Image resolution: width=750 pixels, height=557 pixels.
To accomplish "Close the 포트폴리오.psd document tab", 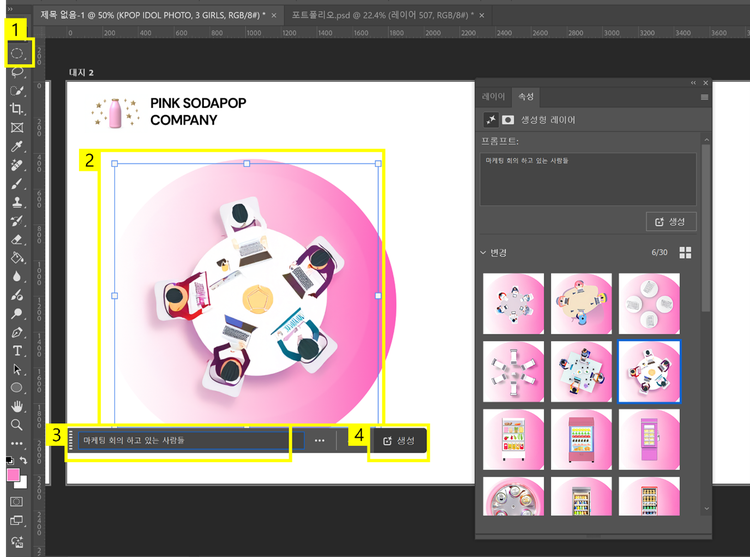I will click(x=482, y=16).
